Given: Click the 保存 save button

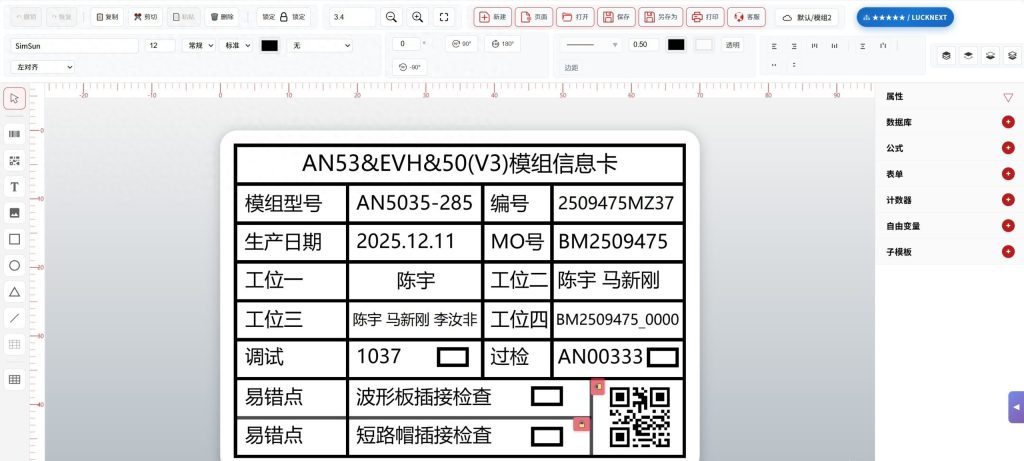Looking at the screenshot, I should pyautogui.click(x=616, y=17).
